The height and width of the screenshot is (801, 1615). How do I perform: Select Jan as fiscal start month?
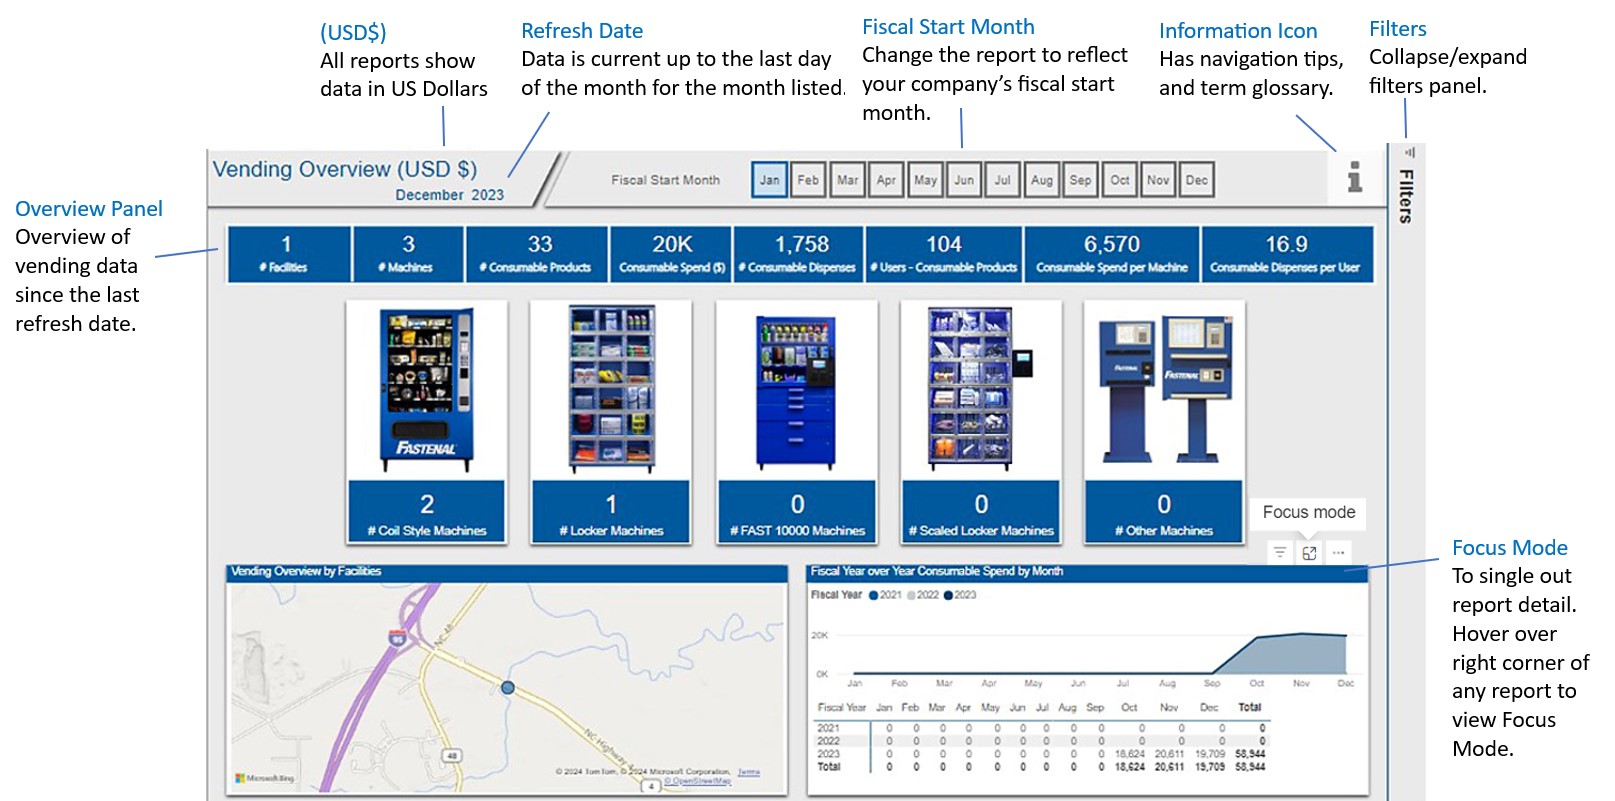point(769,180)
